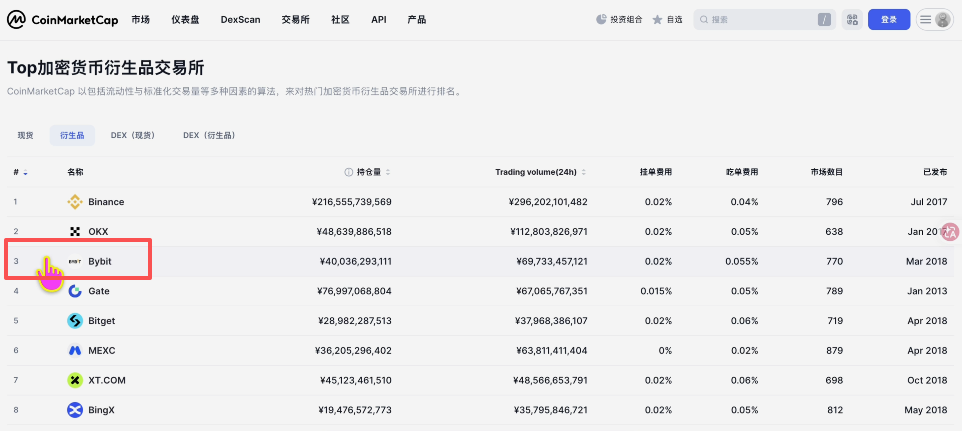Open the BingX exchange link
The width and height of the screenshot is (962, 431).
tap(101, 410)
